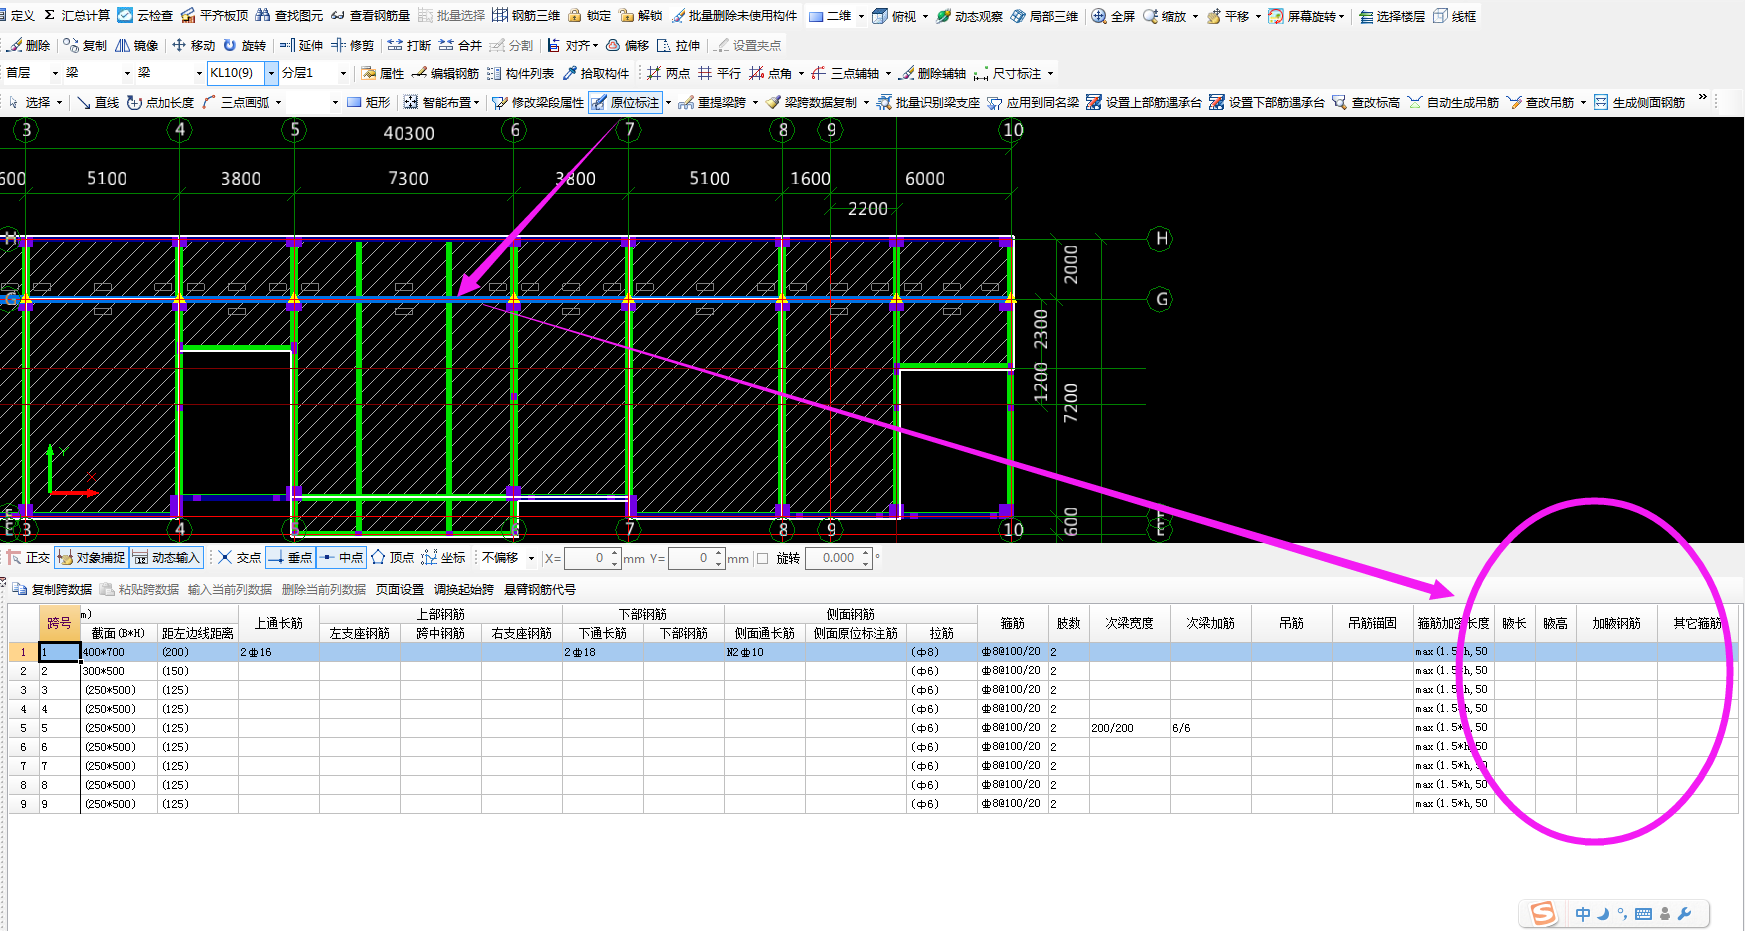Select the 直线 line drawing tool
Image resolution: width=1745 pixels, height=931 pixels.
tap(97, 102)
